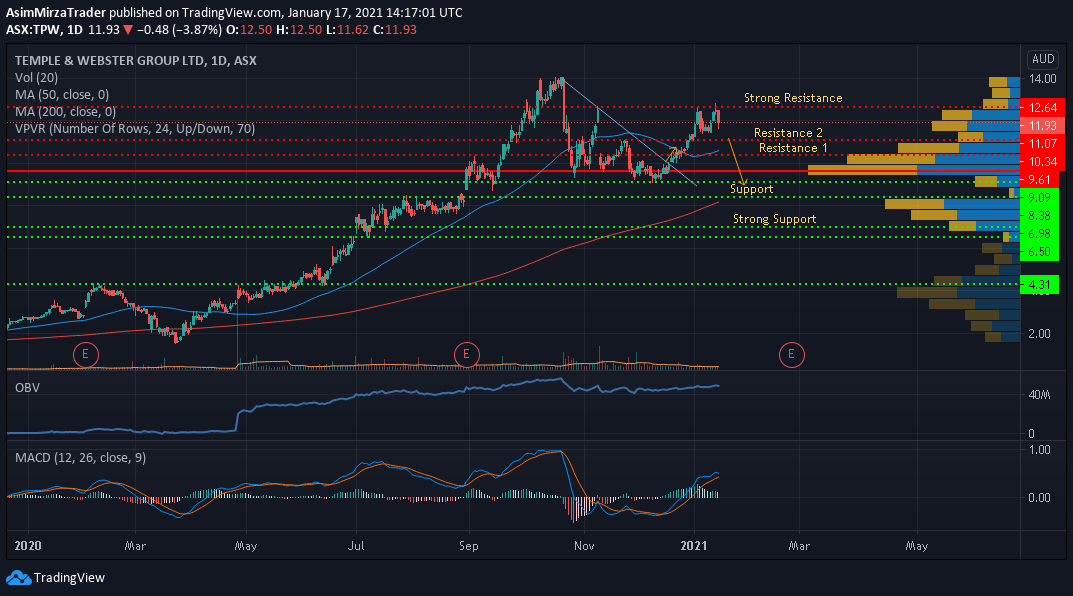
Task: Click the earnings E marker near February 2020
Action: click(x=86, y=354)
